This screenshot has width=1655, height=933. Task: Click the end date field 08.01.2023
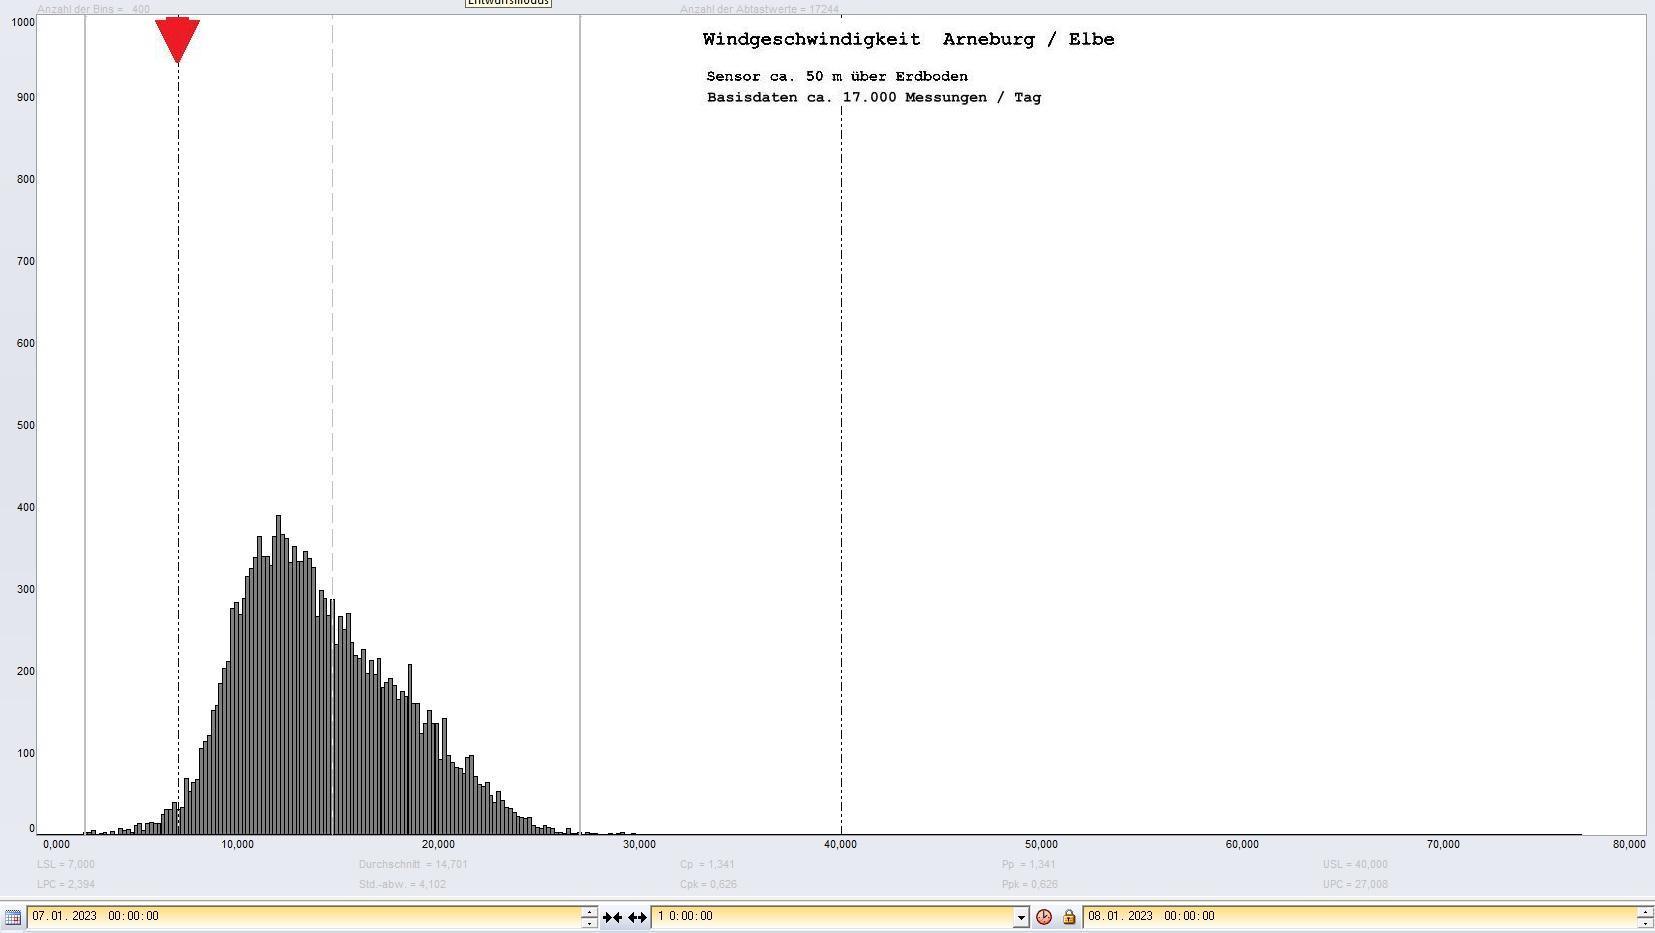[1350, 916]
